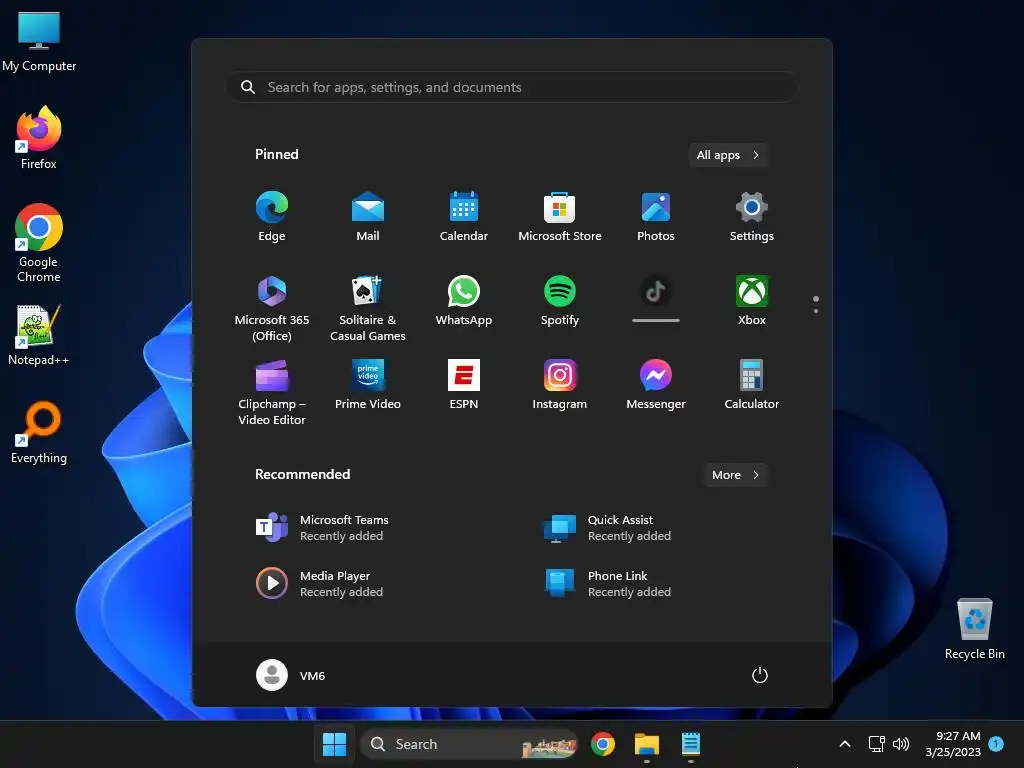Click the clock showing 9:27 AM

(x=953, y=744)
